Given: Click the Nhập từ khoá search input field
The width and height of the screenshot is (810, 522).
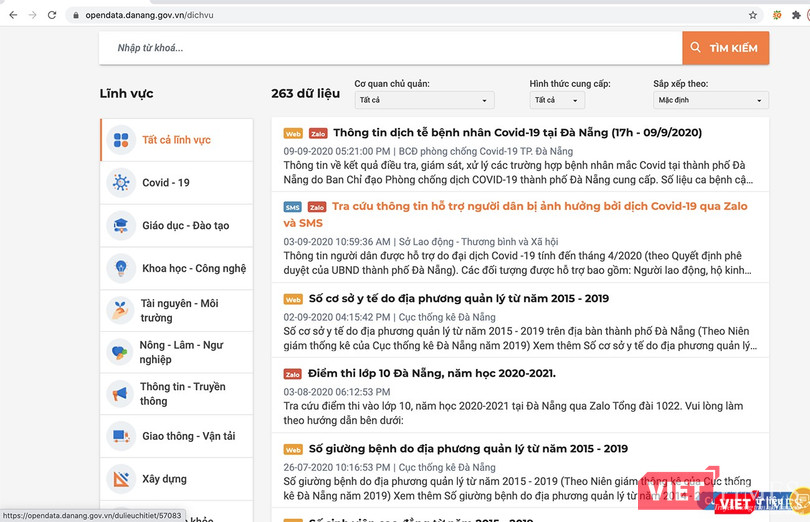Looking at the screenshot, I should (390, 48).
